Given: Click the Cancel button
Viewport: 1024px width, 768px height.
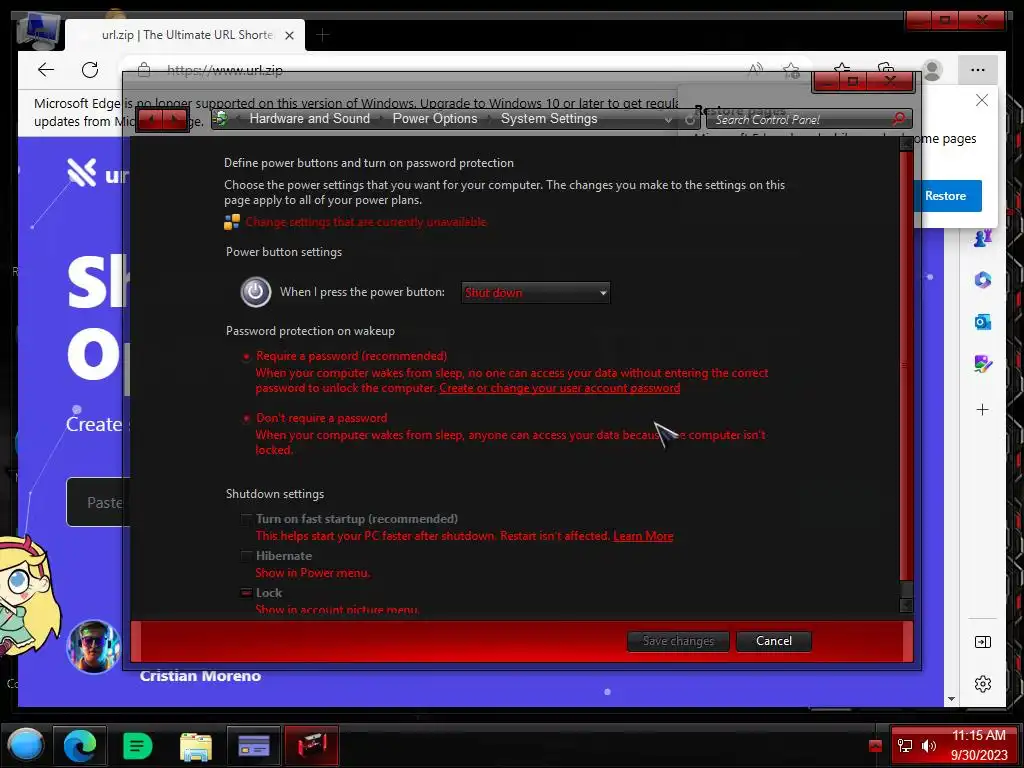Looking at the screenshot, I should click(x=774, y=641).
